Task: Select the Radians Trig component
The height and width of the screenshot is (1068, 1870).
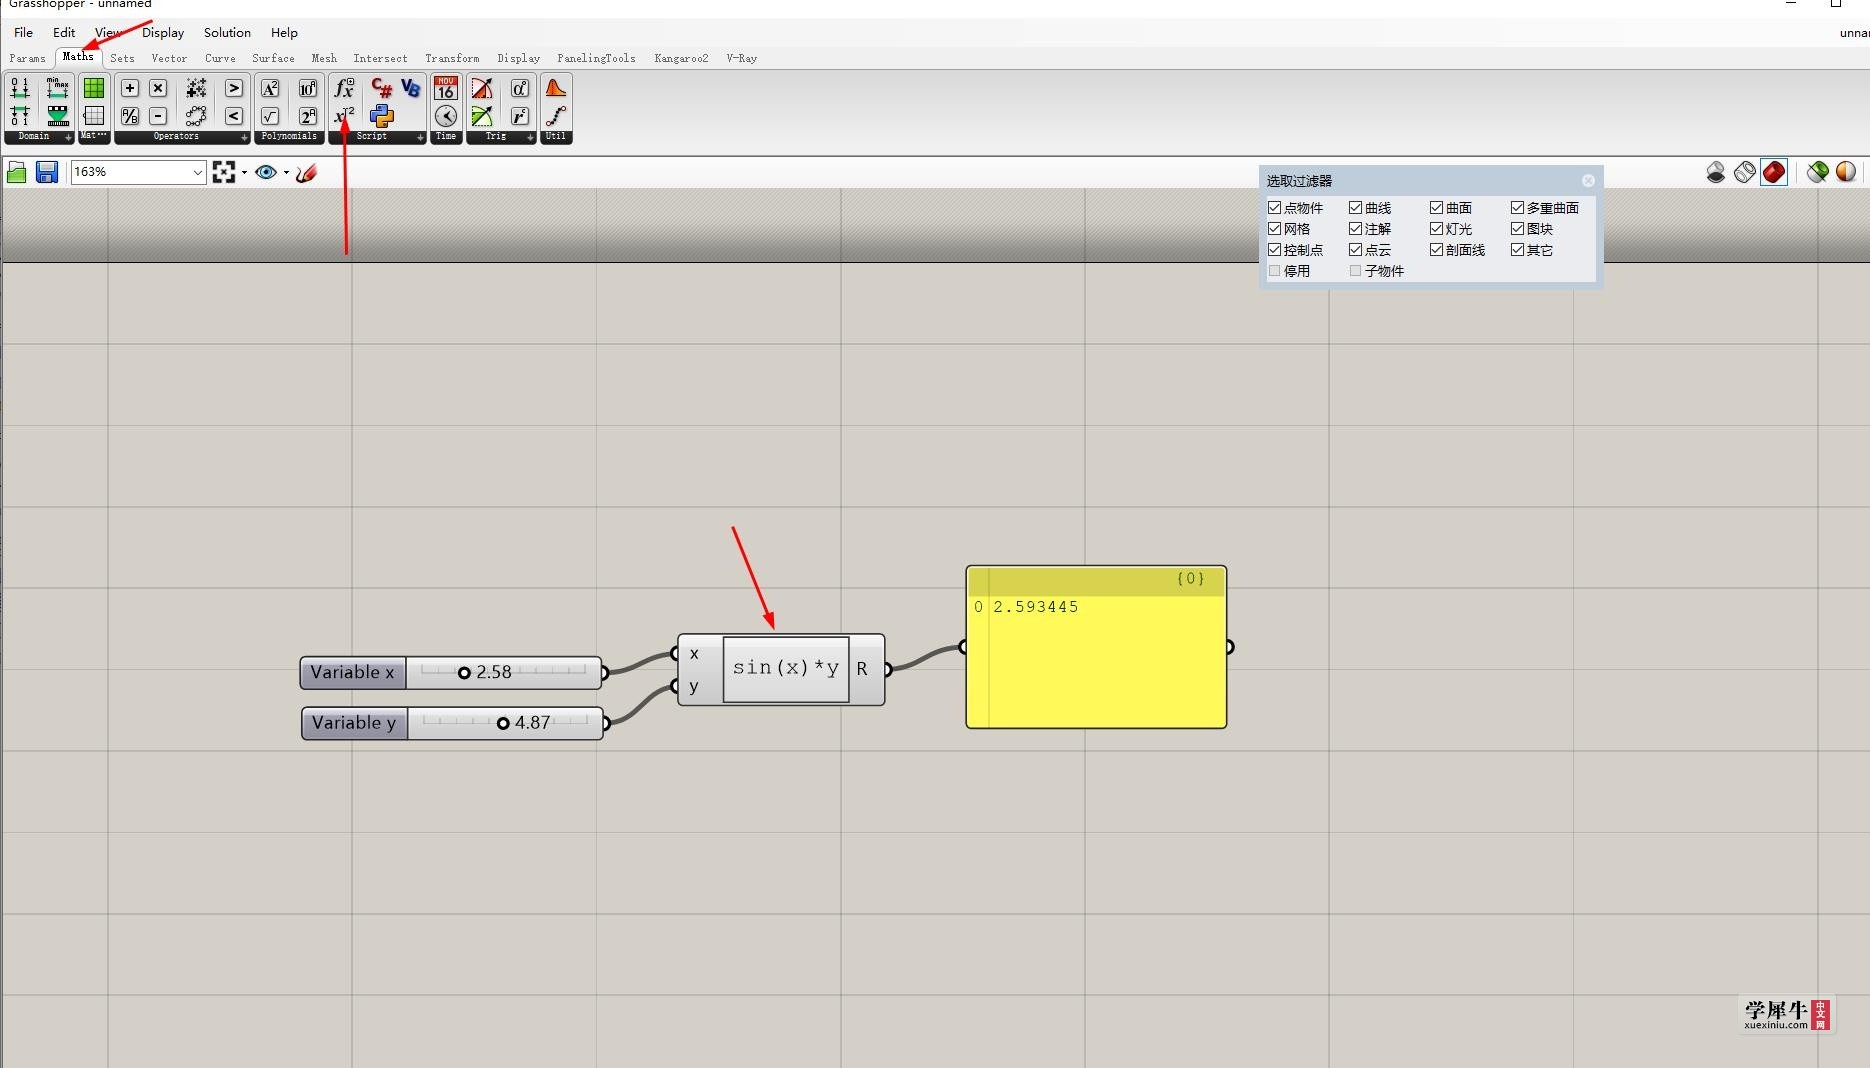Action: [x=520, y=116]
